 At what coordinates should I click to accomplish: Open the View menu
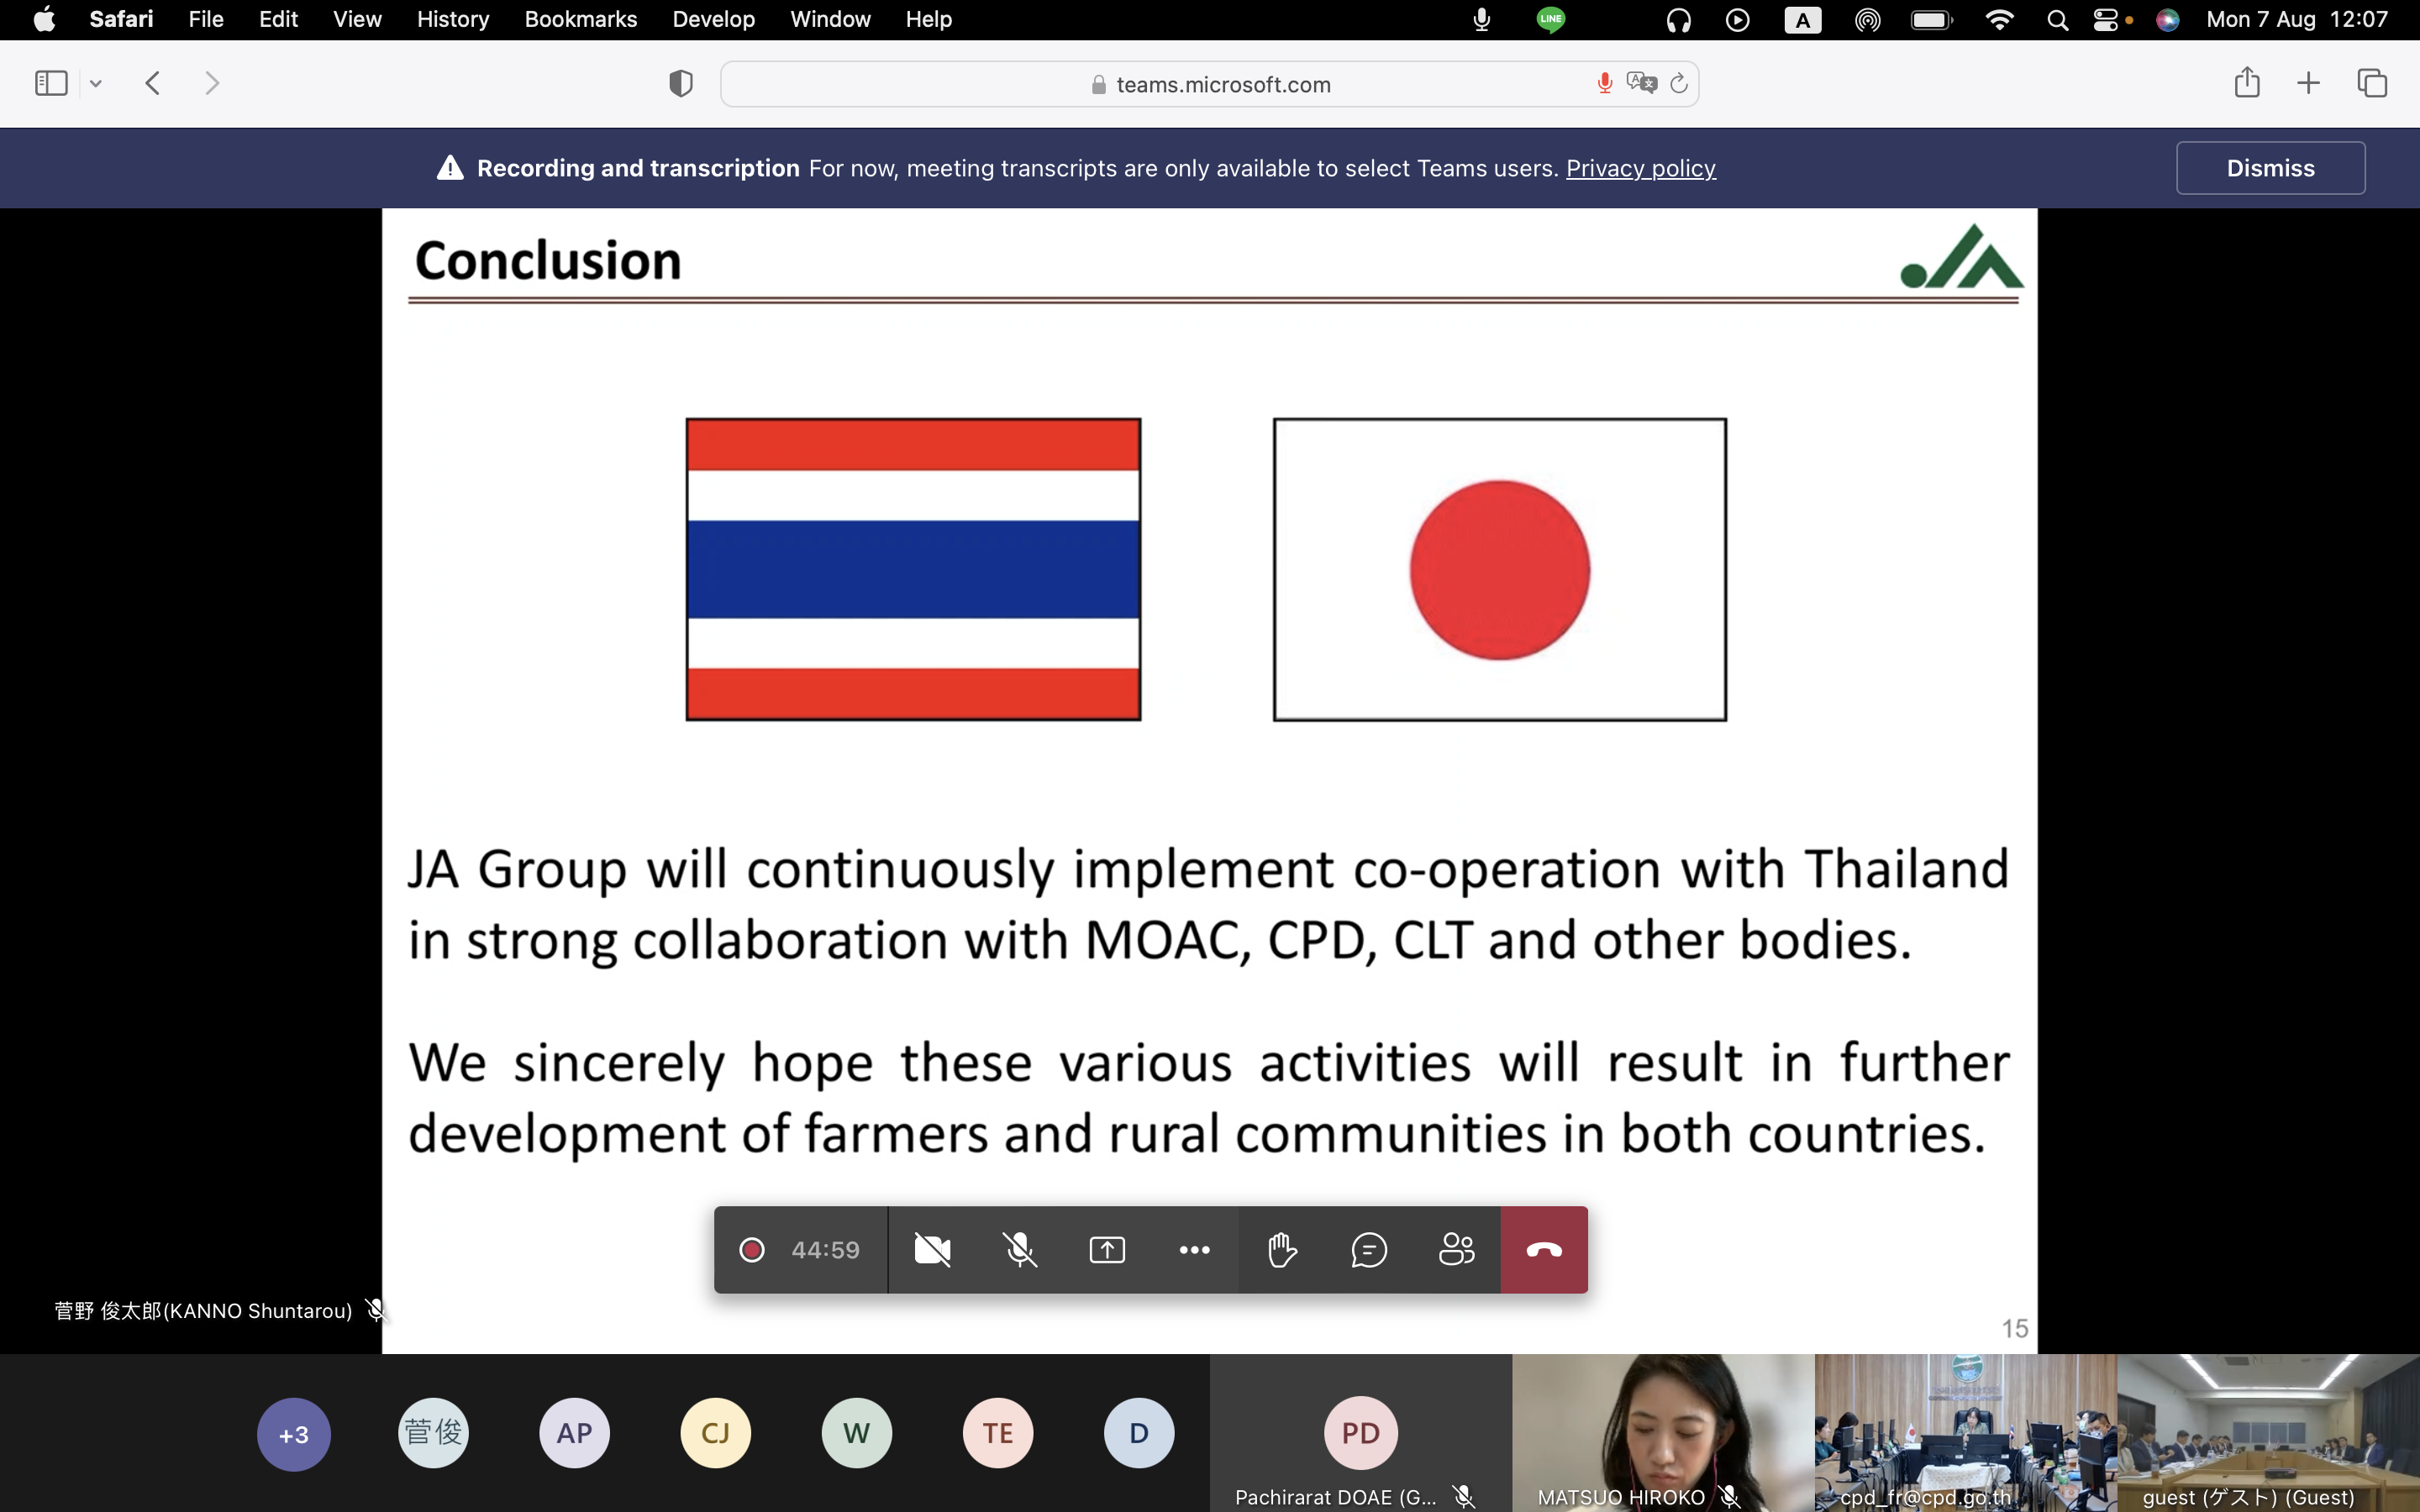tap(357, 19)
